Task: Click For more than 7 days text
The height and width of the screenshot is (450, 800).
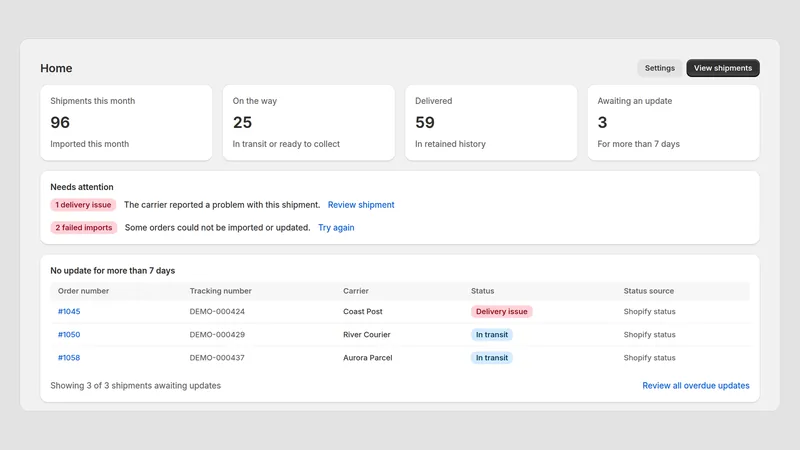Action: (x=638, y=144)
